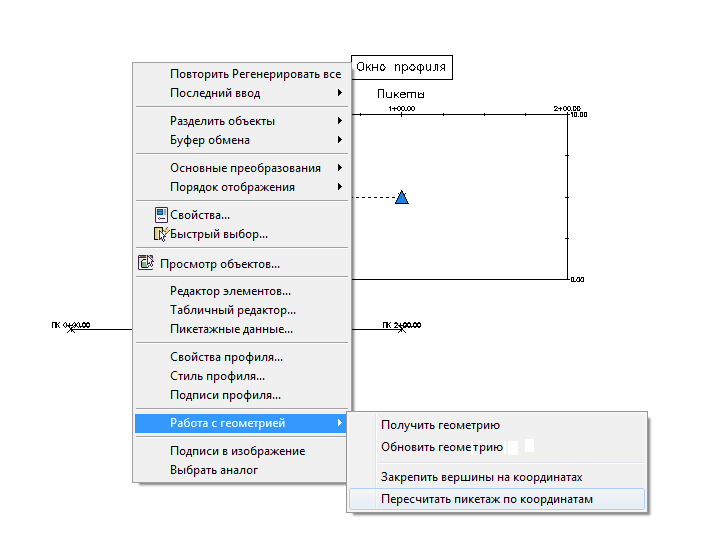The width and height of the screenshot is (715, 554).
Task: Select Закрепить вершины на координатах
Action: 481,477
